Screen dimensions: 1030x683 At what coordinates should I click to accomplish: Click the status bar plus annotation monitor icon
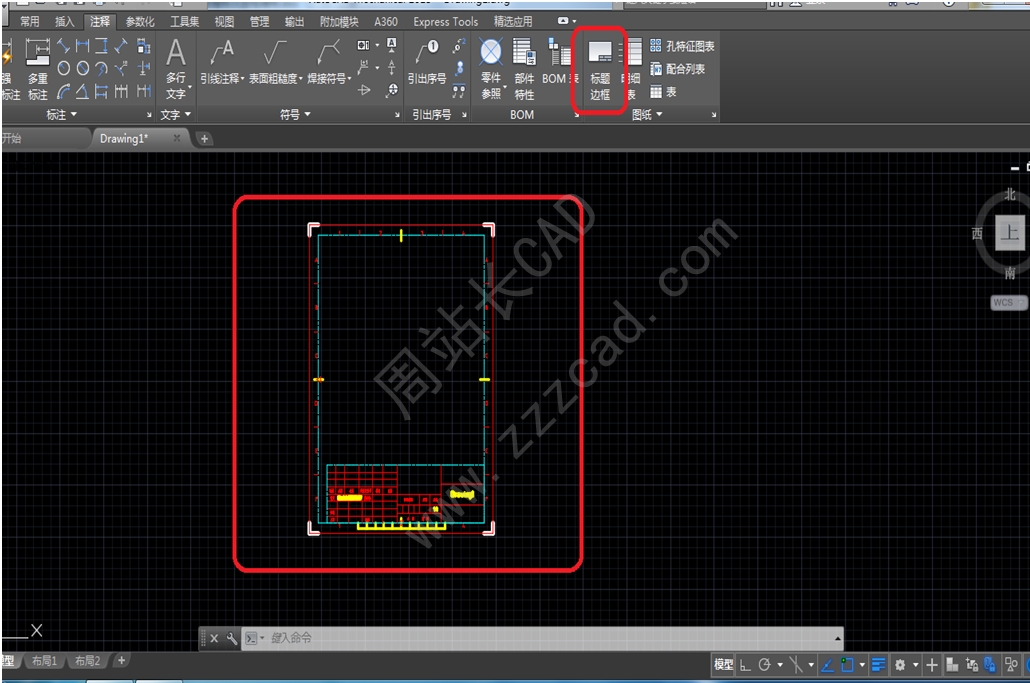[x=931, y=665]
